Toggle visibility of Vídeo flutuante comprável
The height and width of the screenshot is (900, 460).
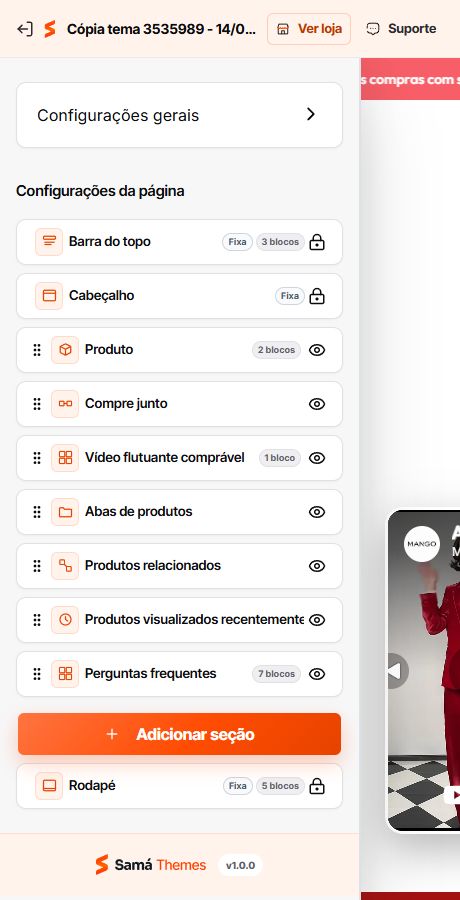click(x=317, y=458)
